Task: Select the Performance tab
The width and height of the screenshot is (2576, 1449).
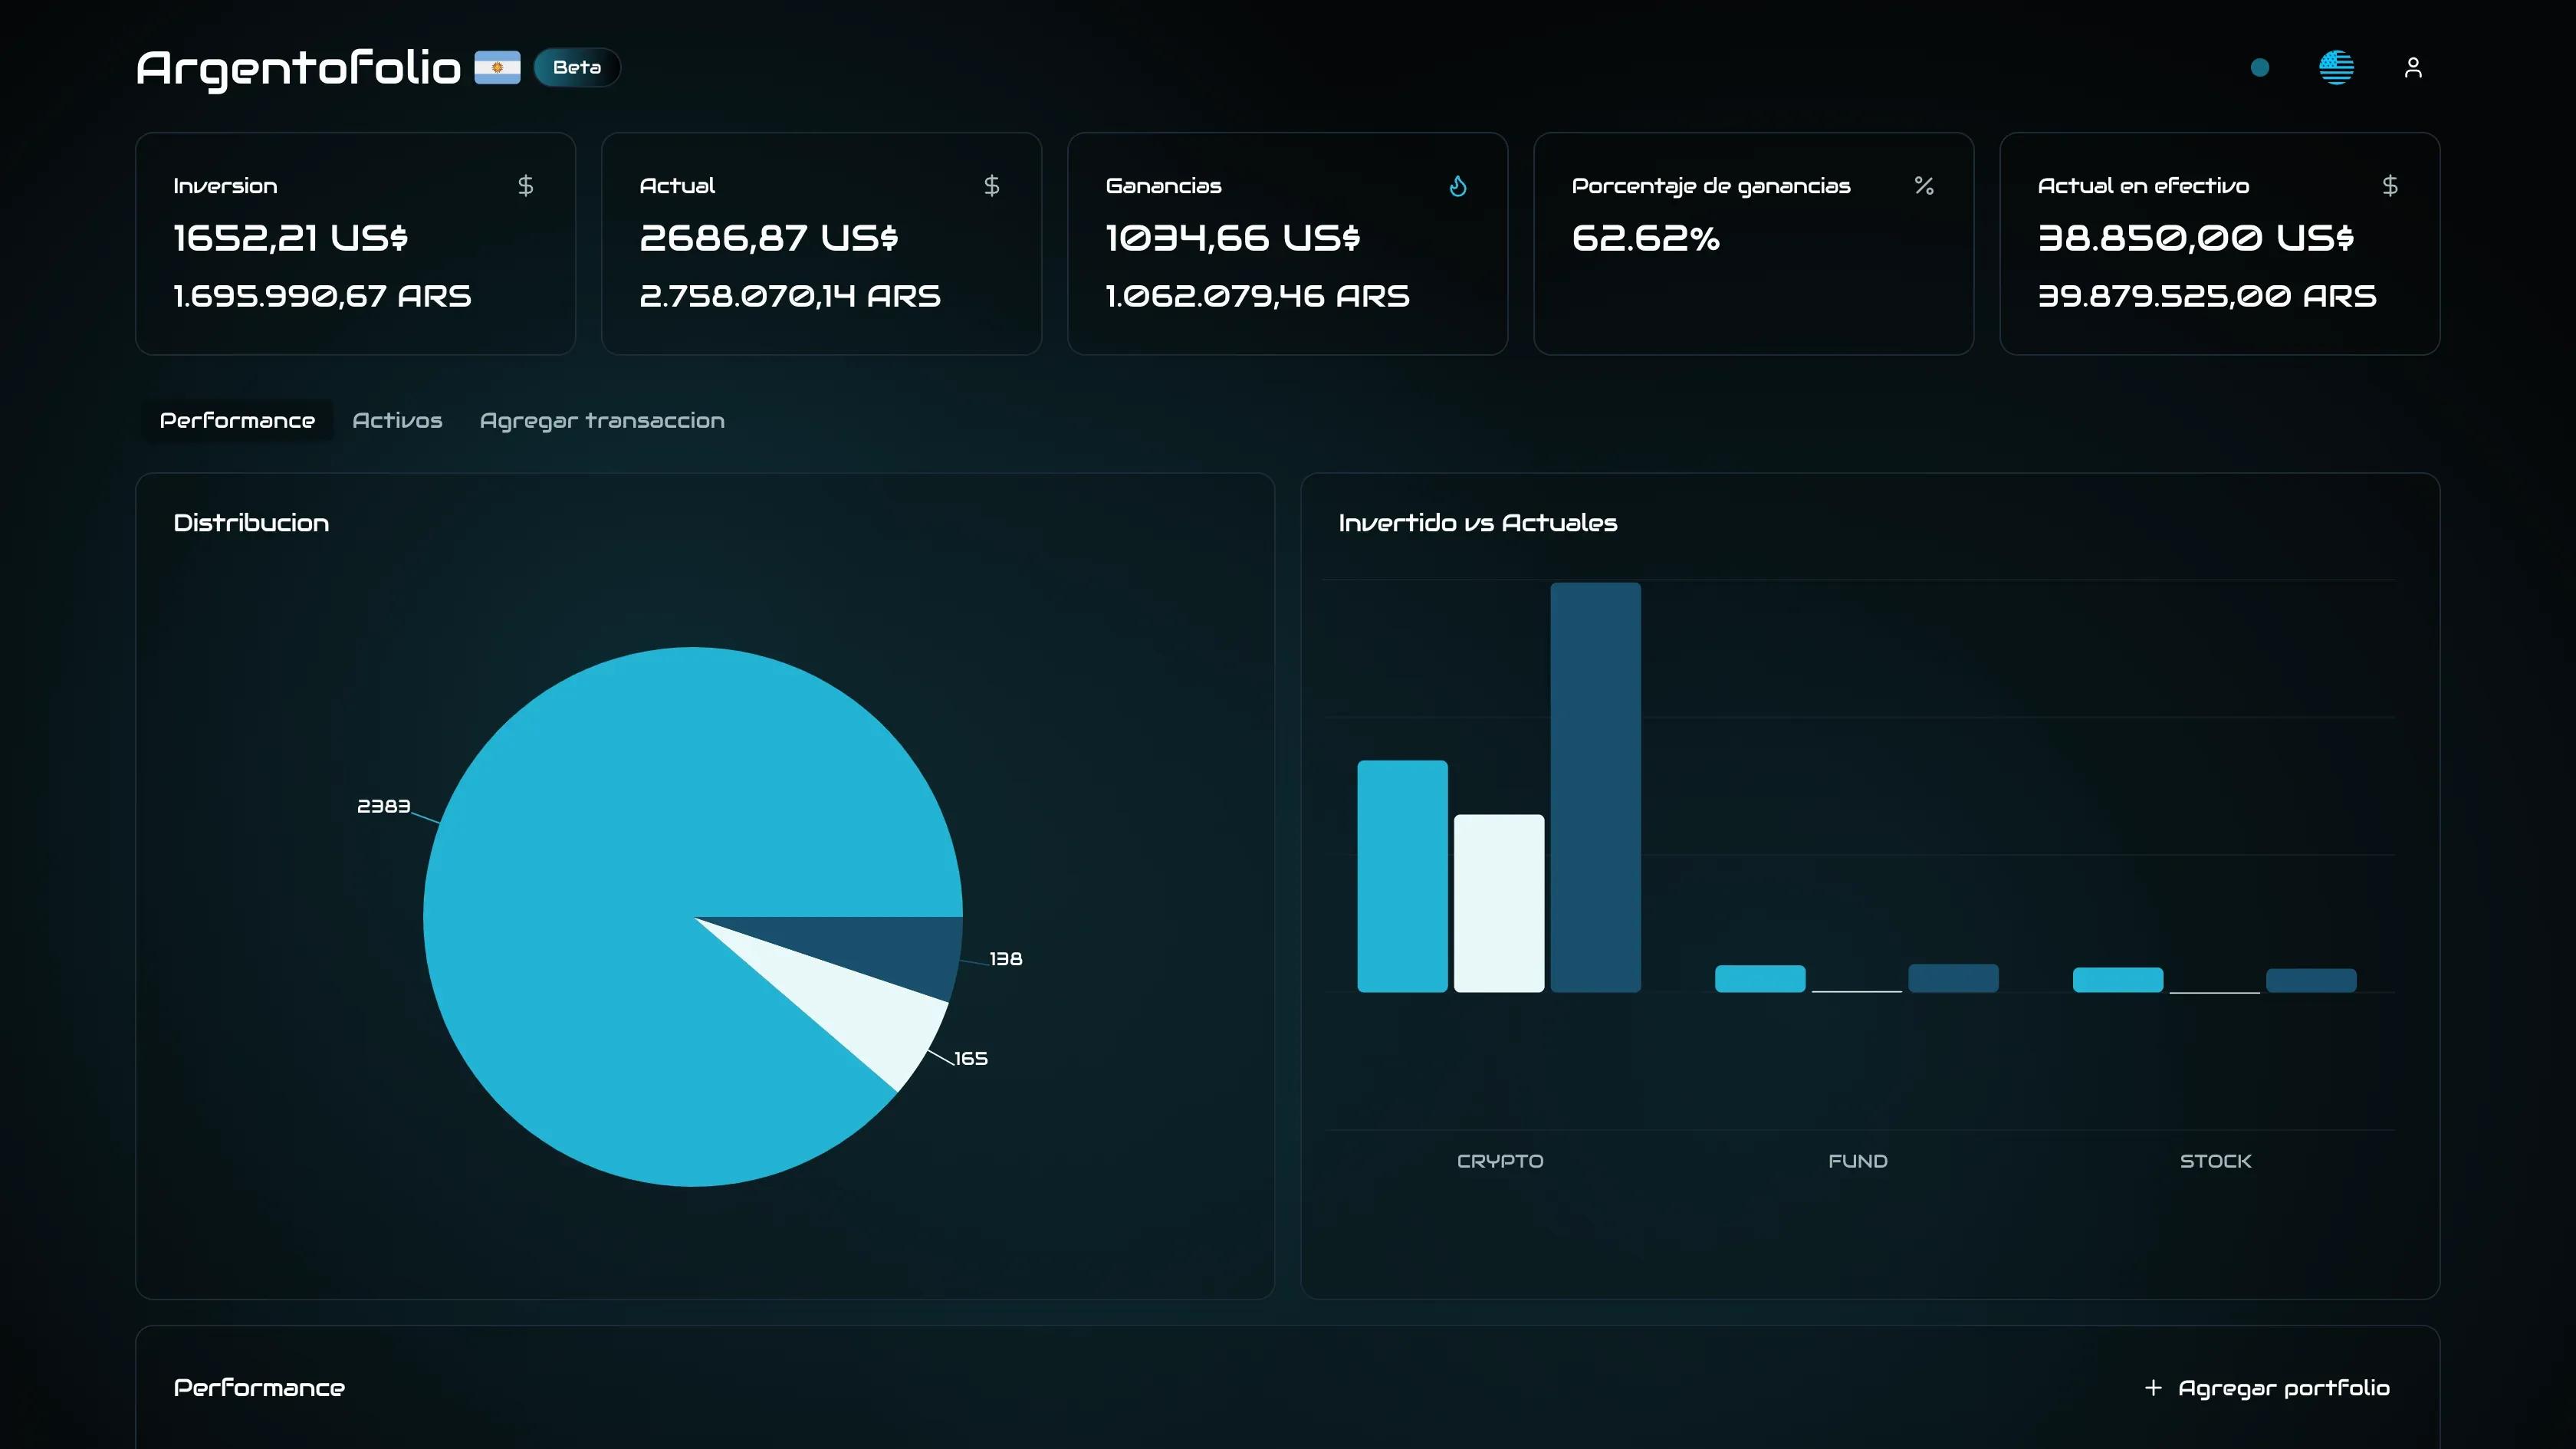Action: pos(237,420)
